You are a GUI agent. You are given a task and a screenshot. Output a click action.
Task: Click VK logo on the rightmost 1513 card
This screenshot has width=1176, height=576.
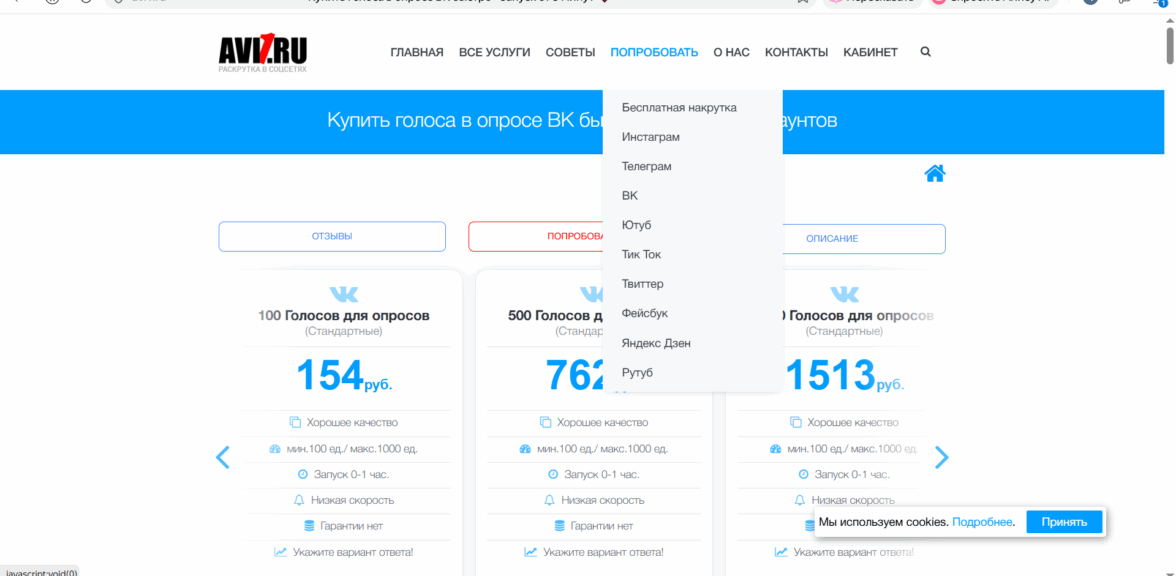point(844,294)
